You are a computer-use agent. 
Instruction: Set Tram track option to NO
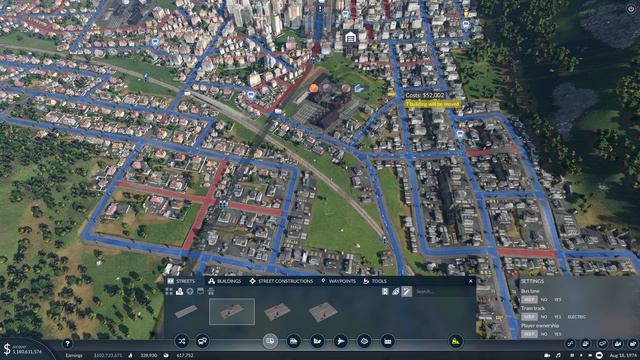tap(544, 317)
